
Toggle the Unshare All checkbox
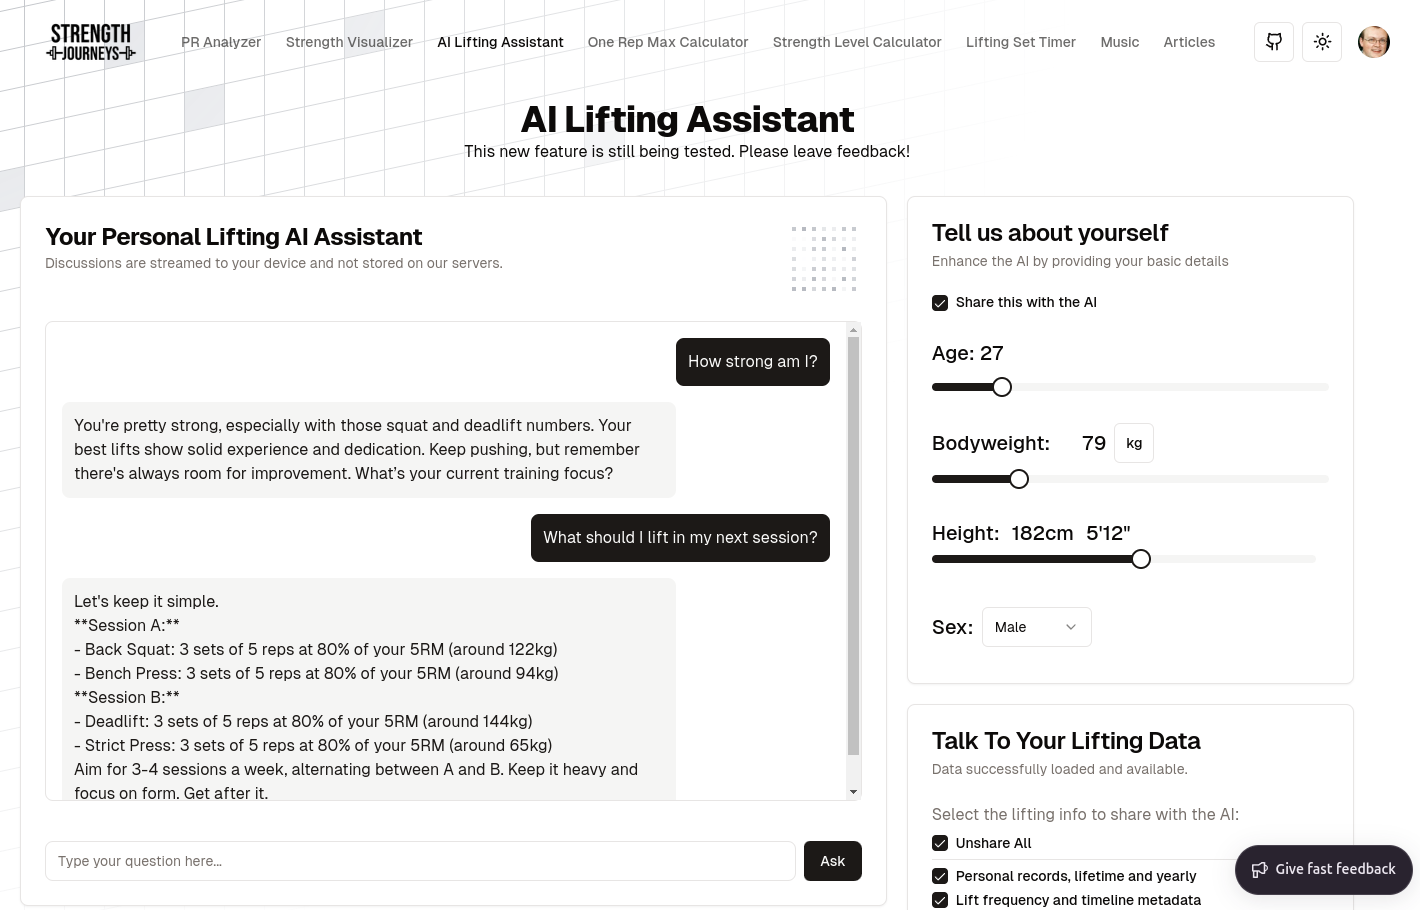click(x=940, y=843)
